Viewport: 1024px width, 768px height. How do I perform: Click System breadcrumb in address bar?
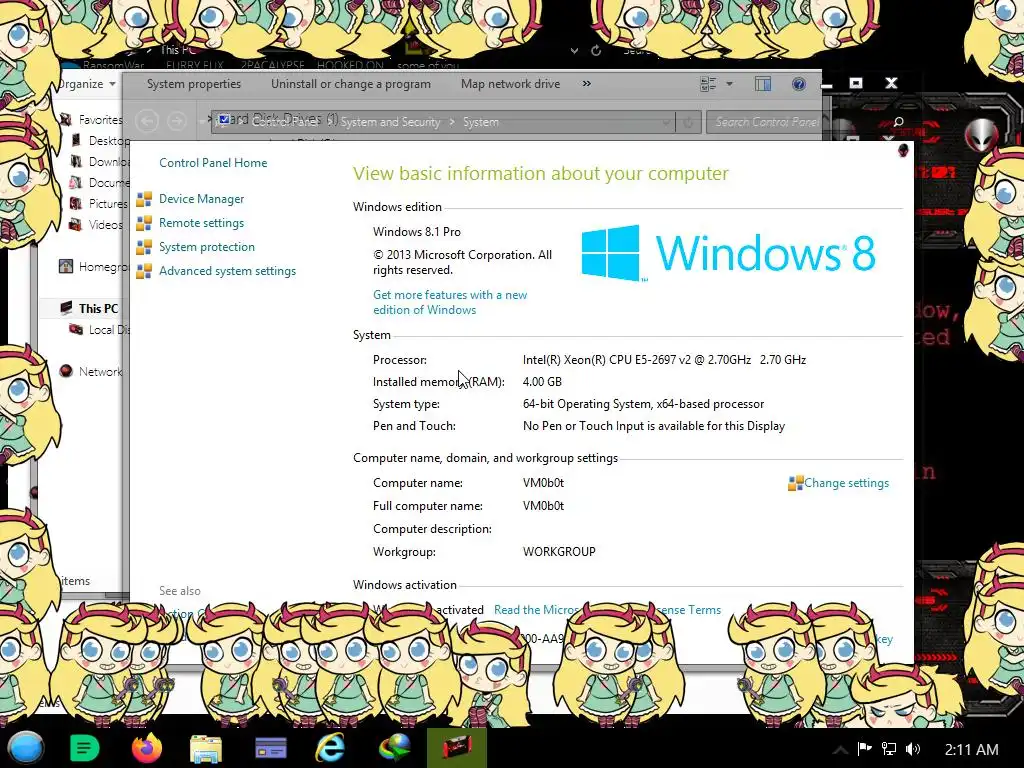coord(481,122)
